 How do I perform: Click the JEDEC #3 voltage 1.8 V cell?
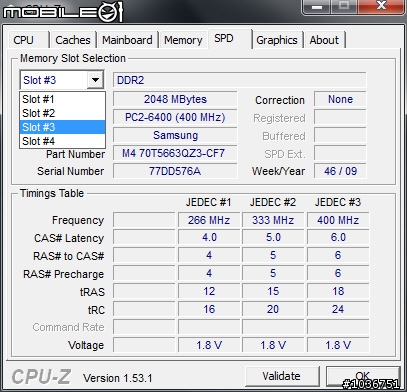pyautogui.click(x=338, y=345)
